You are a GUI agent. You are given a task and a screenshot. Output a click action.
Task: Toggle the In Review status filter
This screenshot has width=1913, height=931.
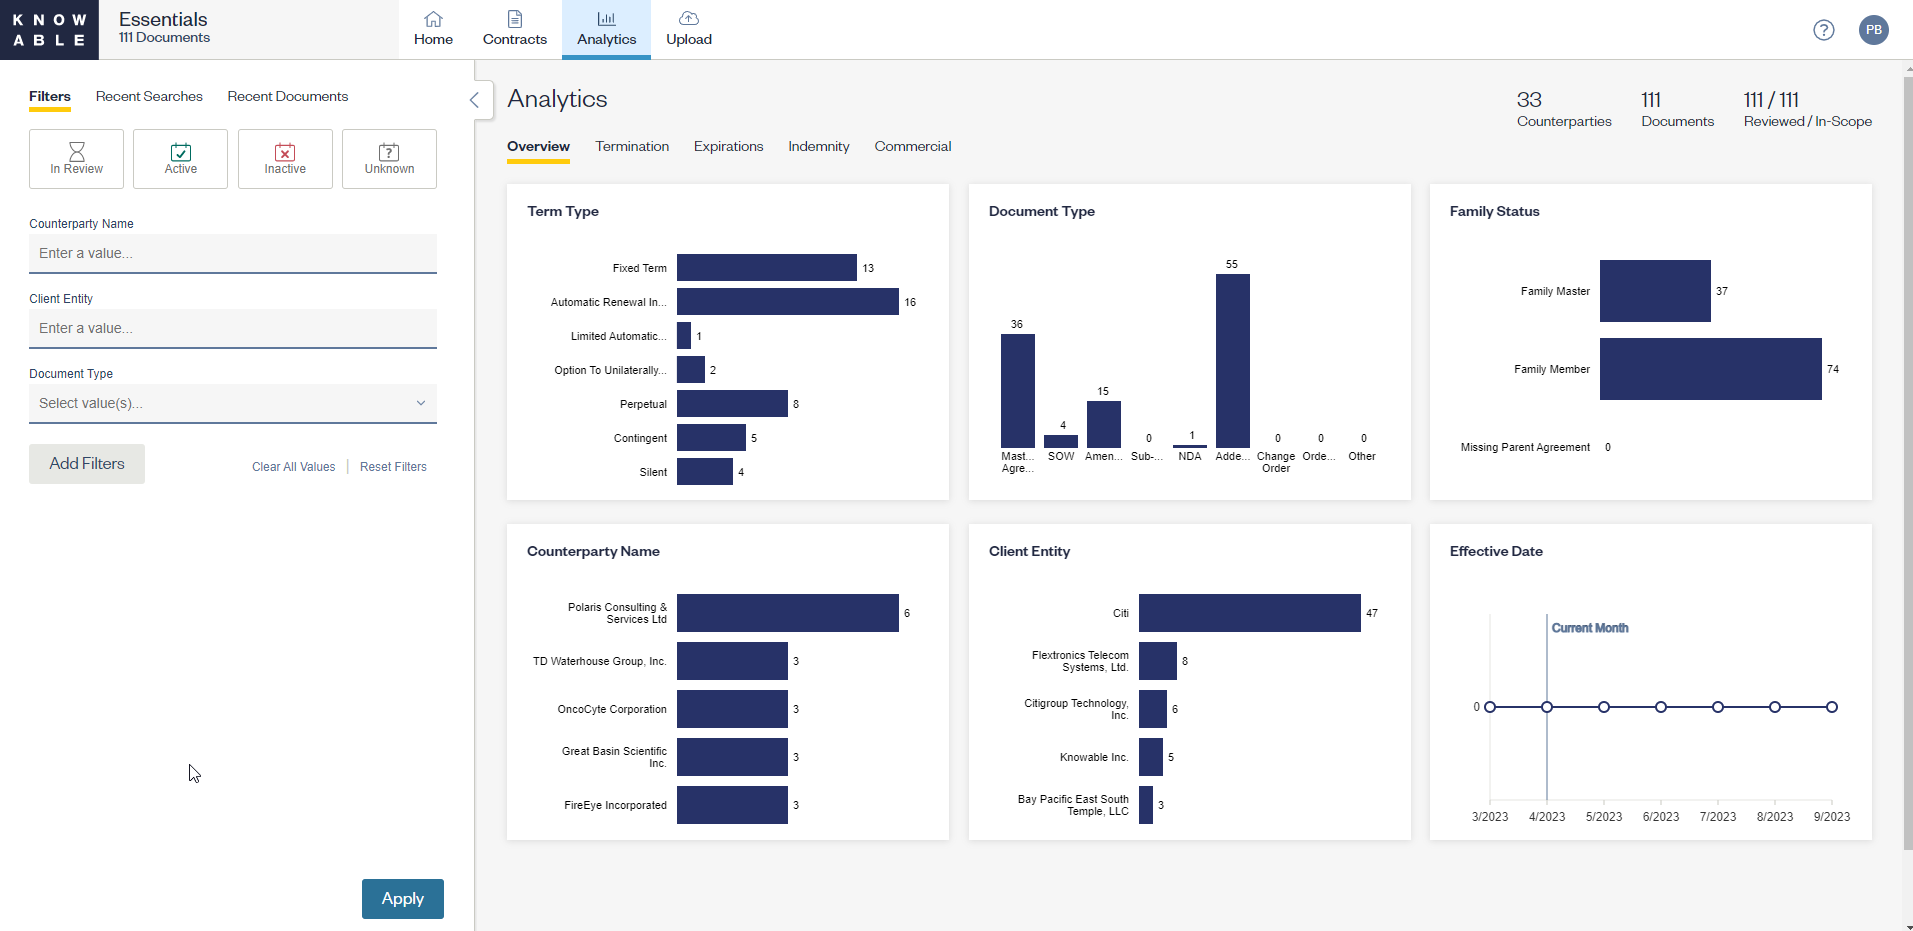(76, 159)
